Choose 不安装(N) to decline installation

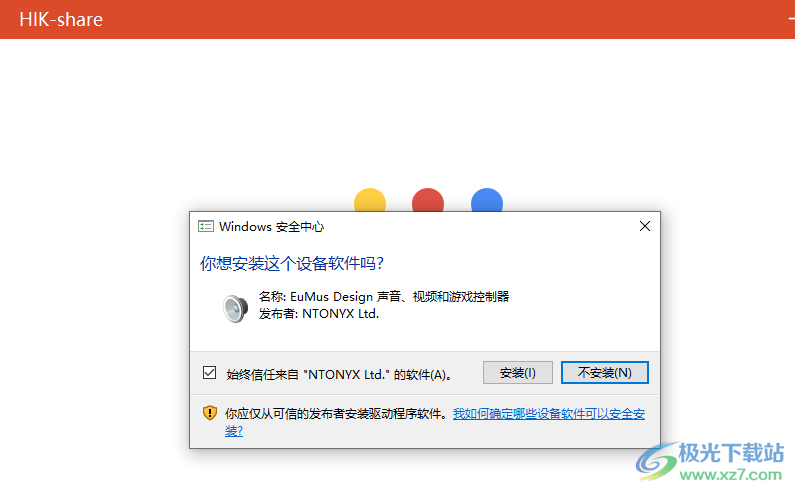[604, 373]
